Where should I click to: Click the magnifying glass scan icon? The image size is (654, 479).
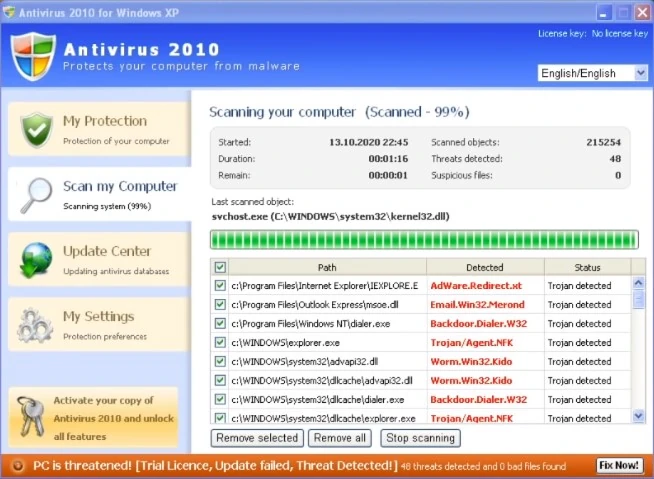coord(36,195)
